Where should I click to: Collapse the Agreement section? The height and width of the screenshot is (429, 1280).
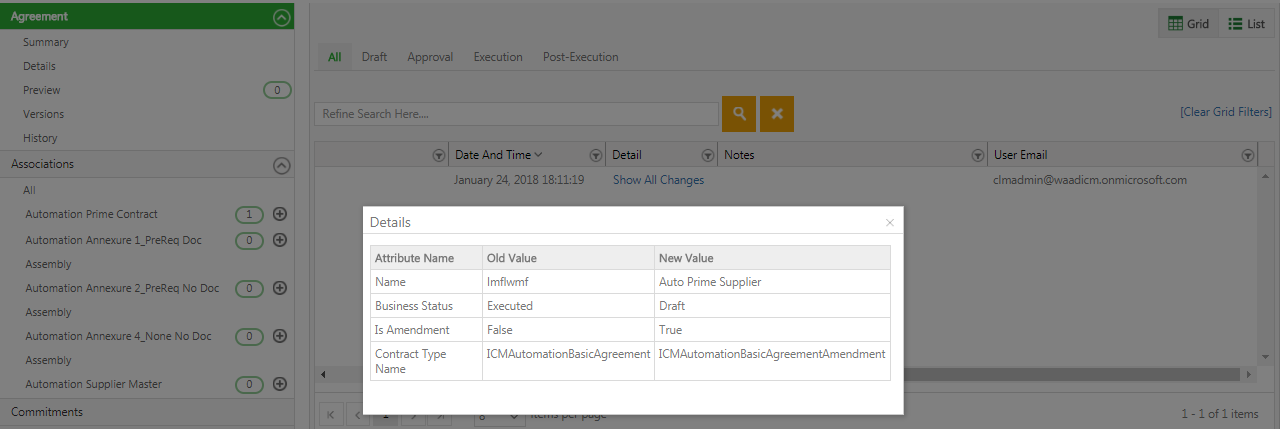[x=281, y=17]
